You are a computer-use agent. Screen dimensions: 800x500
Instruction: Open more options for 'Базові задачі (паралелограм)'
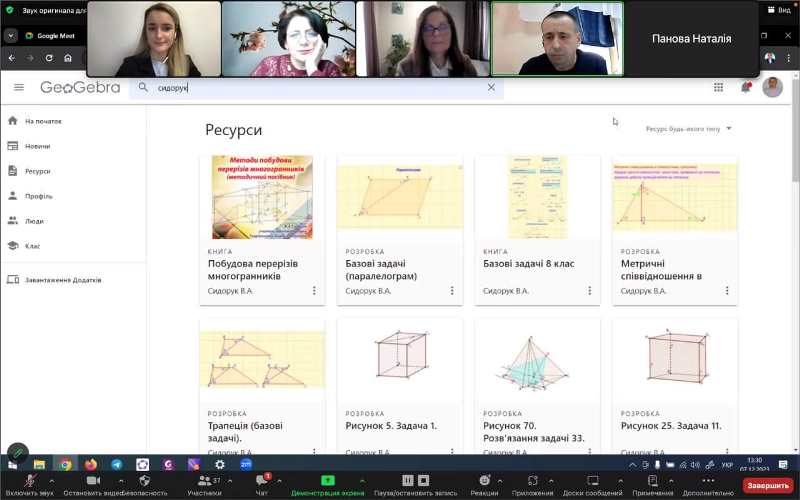coord(452,290)
